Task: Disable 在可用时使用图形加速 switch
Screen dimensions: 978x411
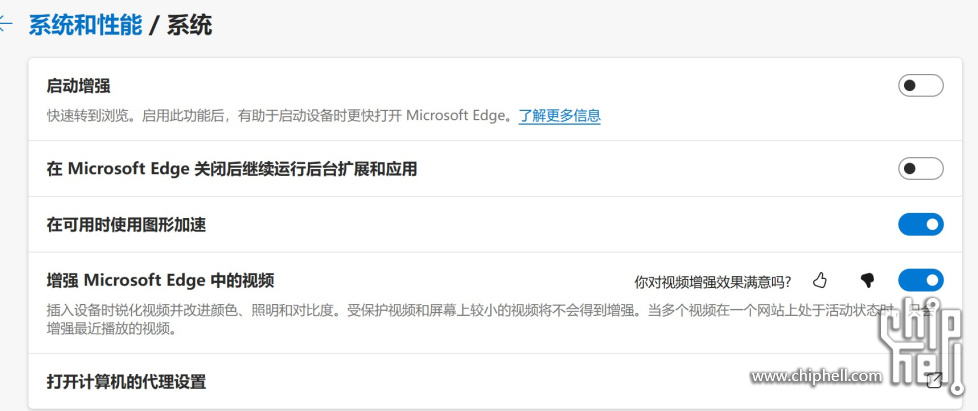Action: pyautogui.click(x=921, y=225)
